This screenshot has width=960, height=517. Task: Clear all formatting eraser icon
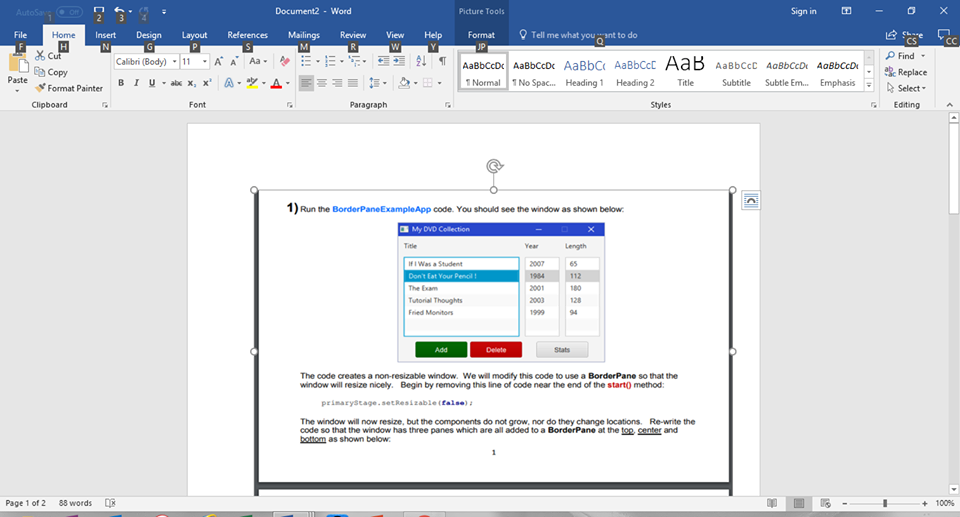click(x=285, y=61)
